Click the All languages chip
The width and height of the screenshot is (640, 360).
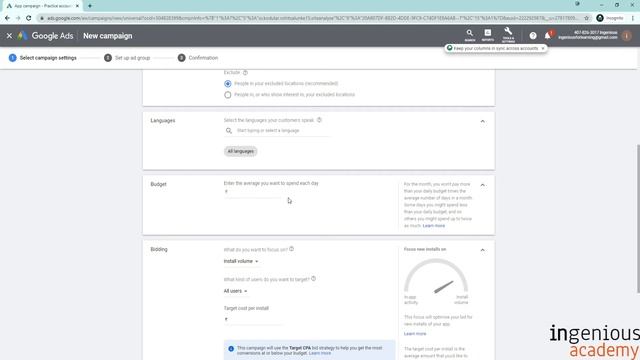pyautogui.click(x=240, y=151)
